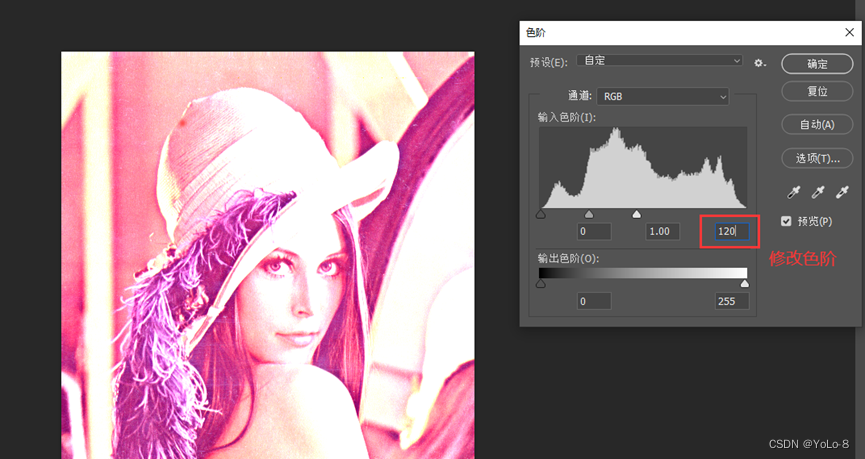Viewport: 865px width, 459px height.
Task: Focus the gamma field showing 1.00
Action: (x=663, y=231)
